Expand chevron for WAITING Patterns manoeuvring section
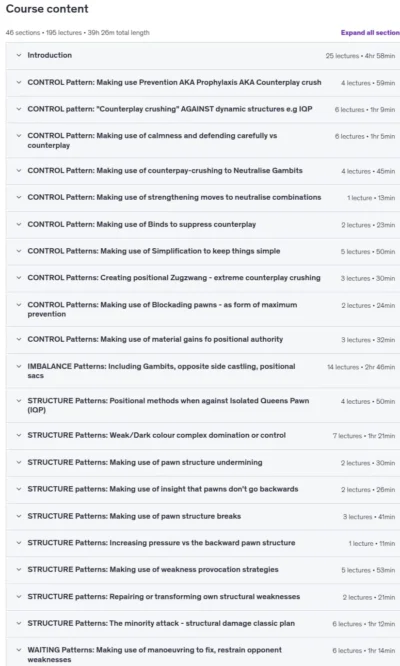Viewport: 400px width, 666px height. pos(19,650)
